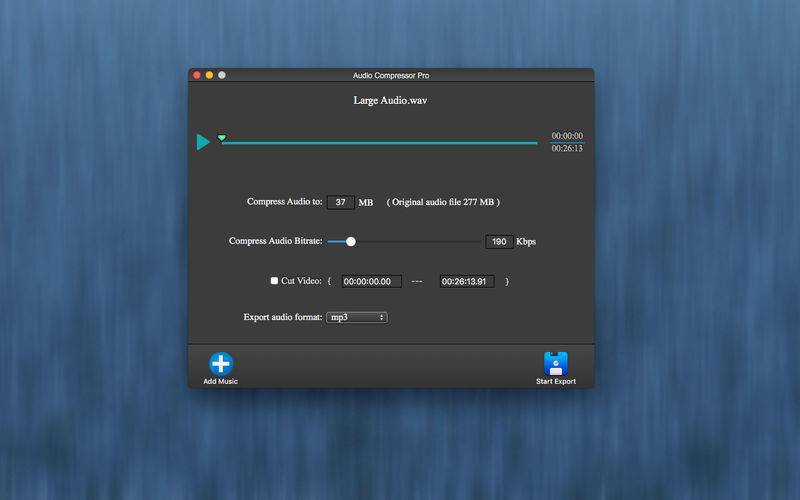
Task: Minimize the window with the yellow button
Action: coord(209,75)
